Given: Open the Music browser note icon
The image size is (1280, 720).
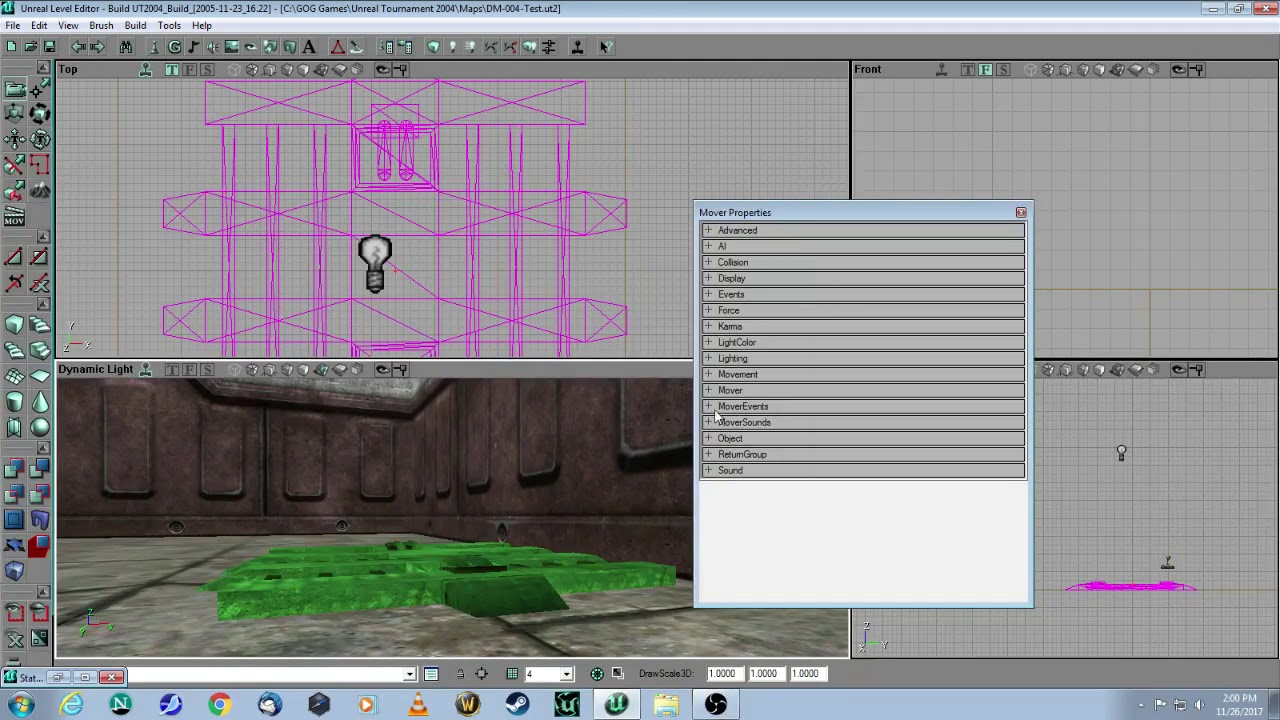Looking at the screenshot, I should point(193,47).
